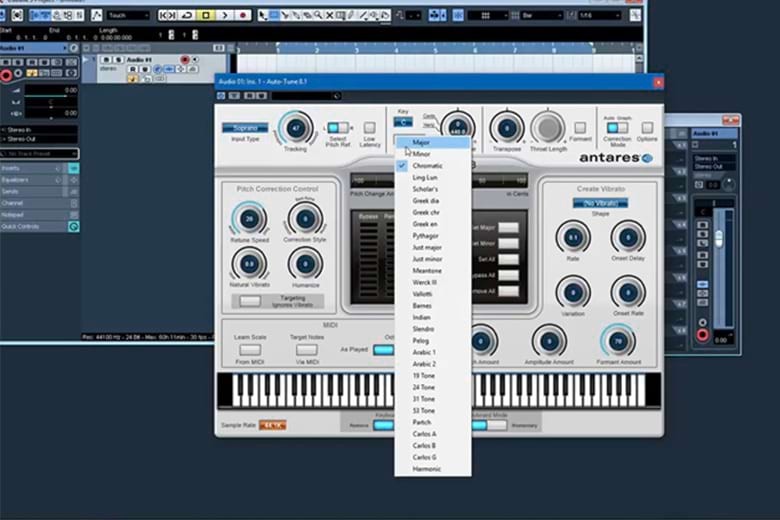
Task: Open the Bar grid type dropdown
Action: [541, 16]
